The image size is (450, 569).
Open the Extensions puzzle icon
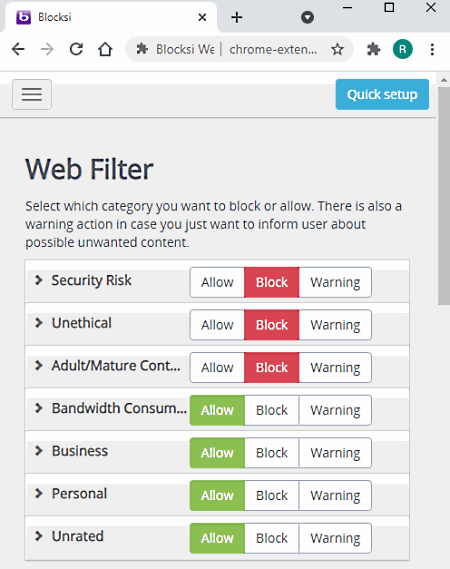tap(373, 49)
